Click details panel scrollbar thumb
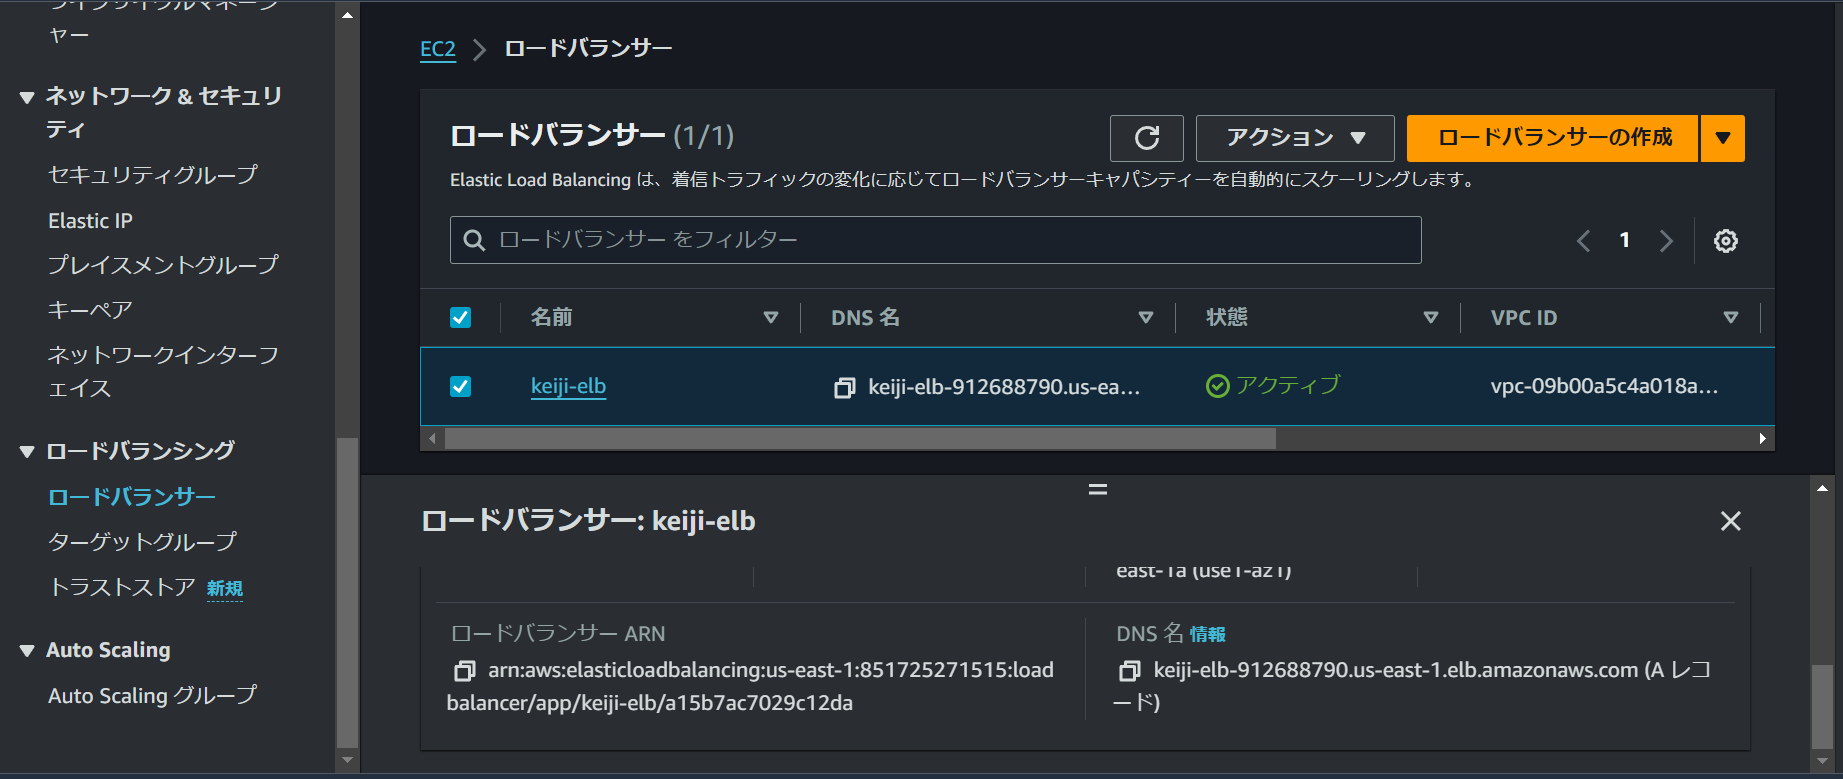Screen dimensions: 1843x779 [1822, 706]
